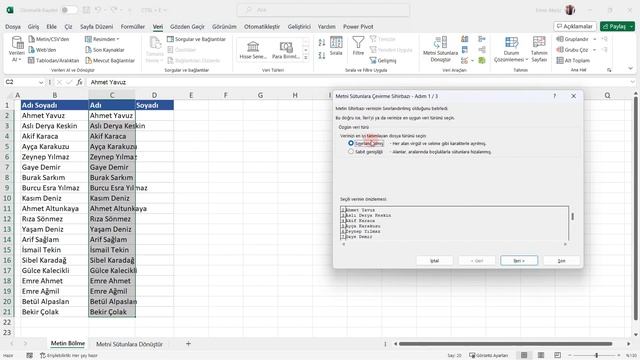Click the Web'den import icon
Screen dimensions: 640x360
coord(32,50)
